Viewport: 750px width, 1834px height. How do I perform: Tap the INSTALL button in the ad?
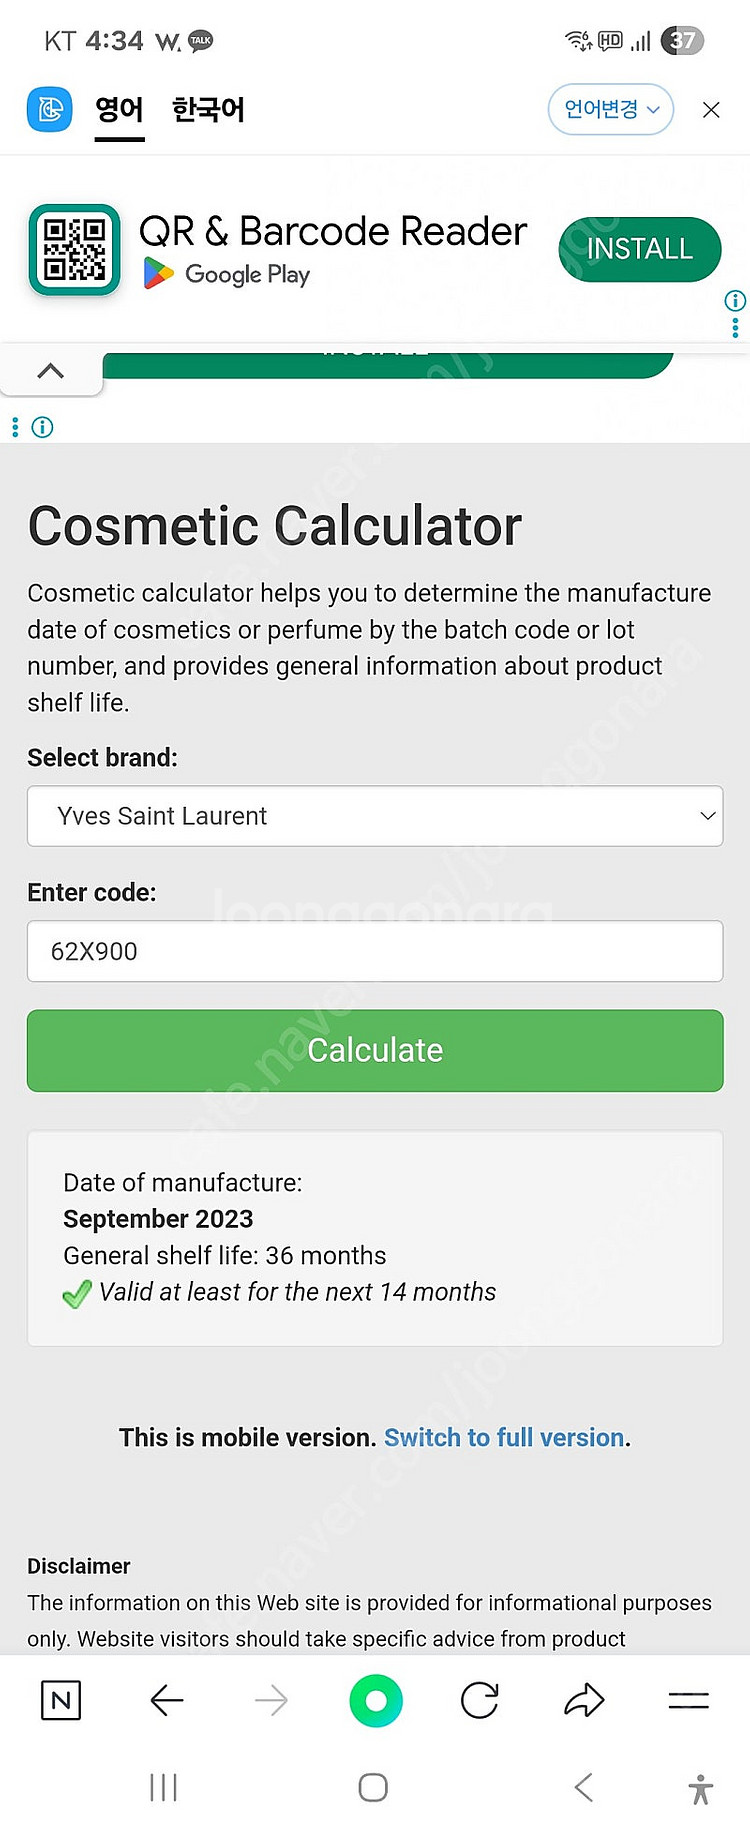tap(640, 249)
